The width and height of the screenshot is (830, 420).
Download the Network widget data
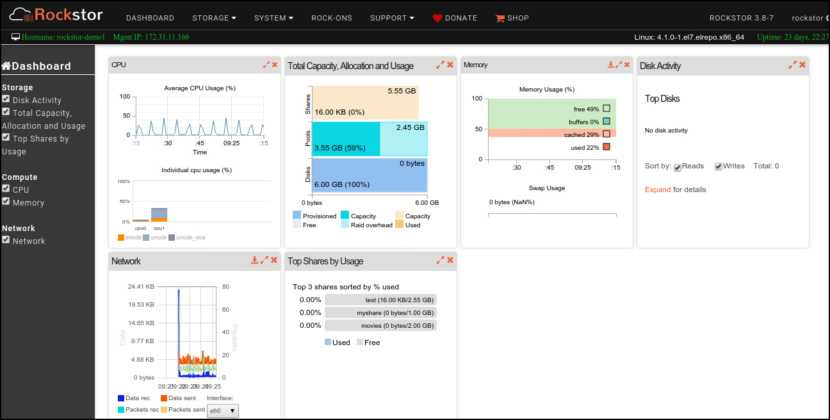(254, 261)
